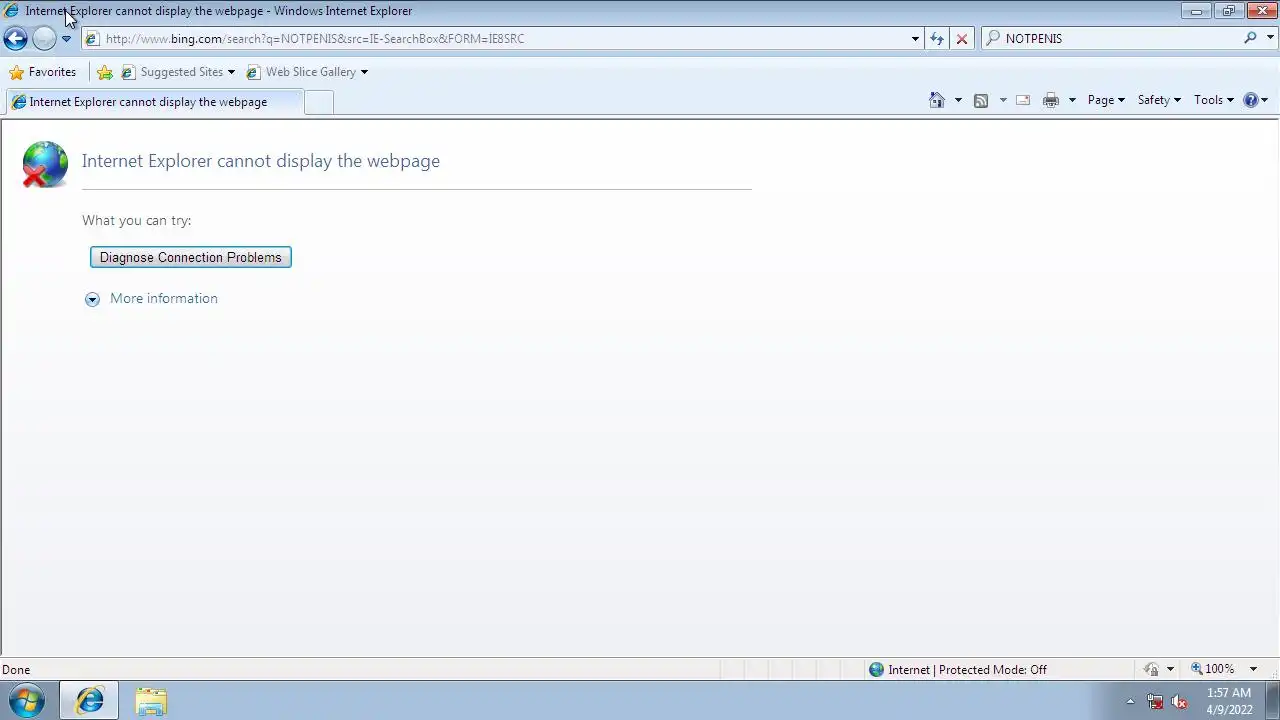The image size is (1280, 720).
Task: Open the Tools menu
Action: tap(1214, 100)
